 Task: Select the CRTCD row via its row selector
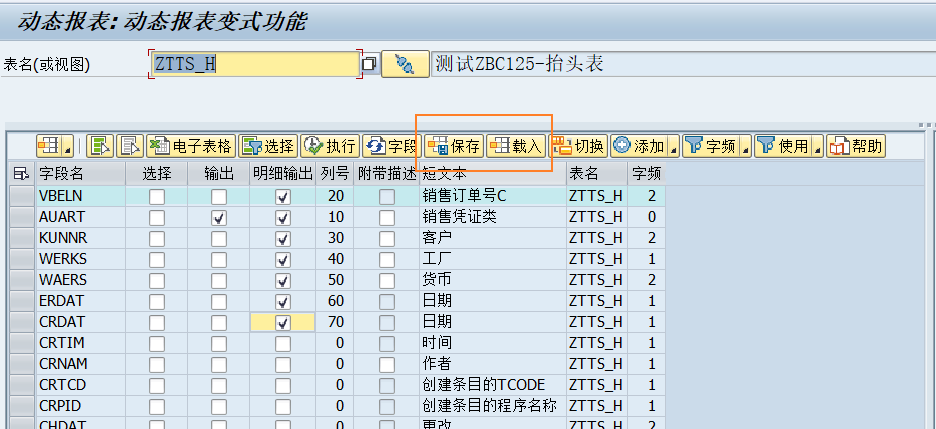22,385
